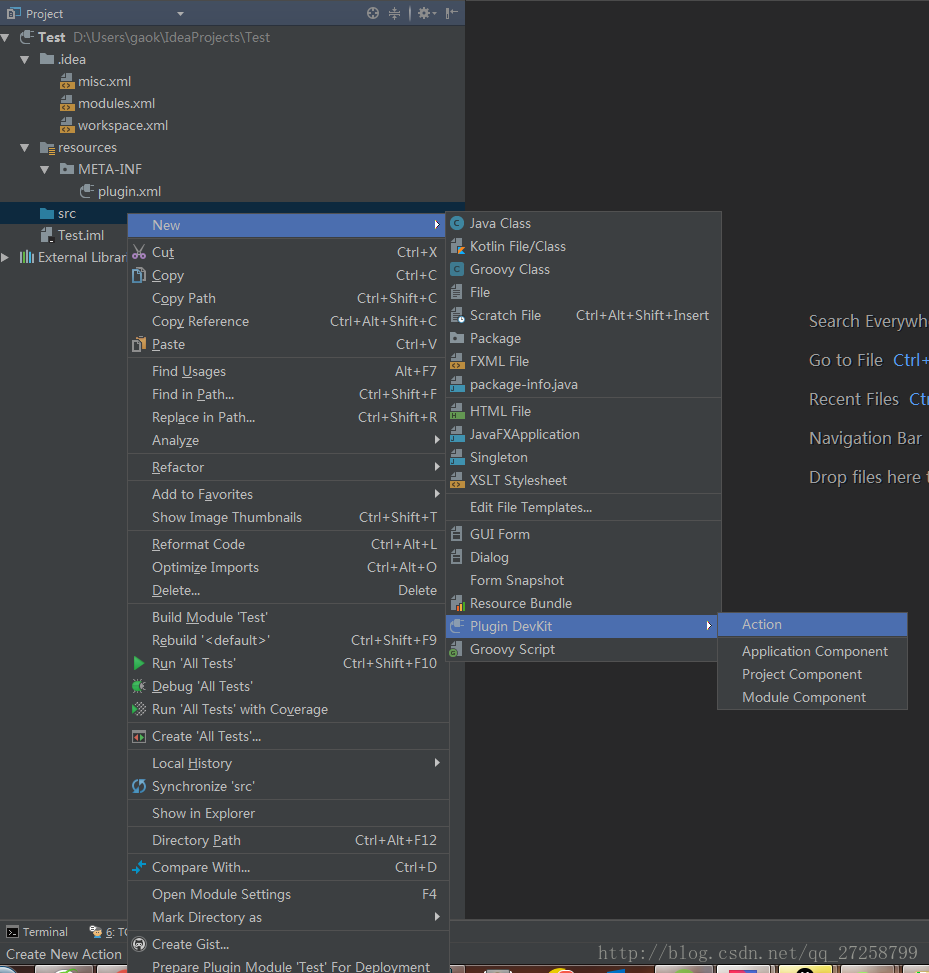Select Test.iml file in tree
The width and height of the screenshot is (929, 973).
[x=81, y=236]
